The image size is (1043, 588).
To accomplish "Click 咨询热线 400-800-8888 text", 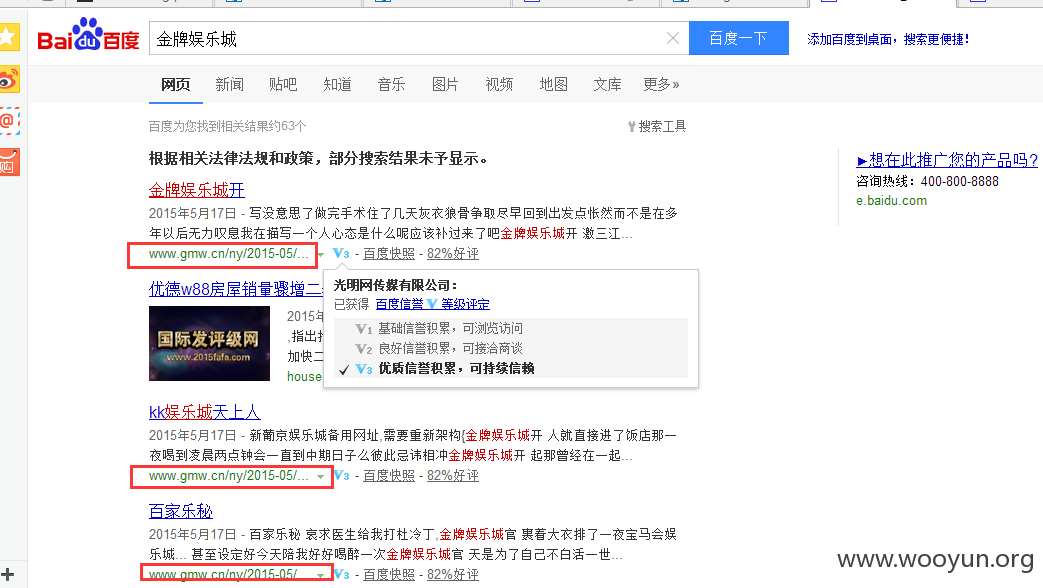I will (x=927, y=182).
